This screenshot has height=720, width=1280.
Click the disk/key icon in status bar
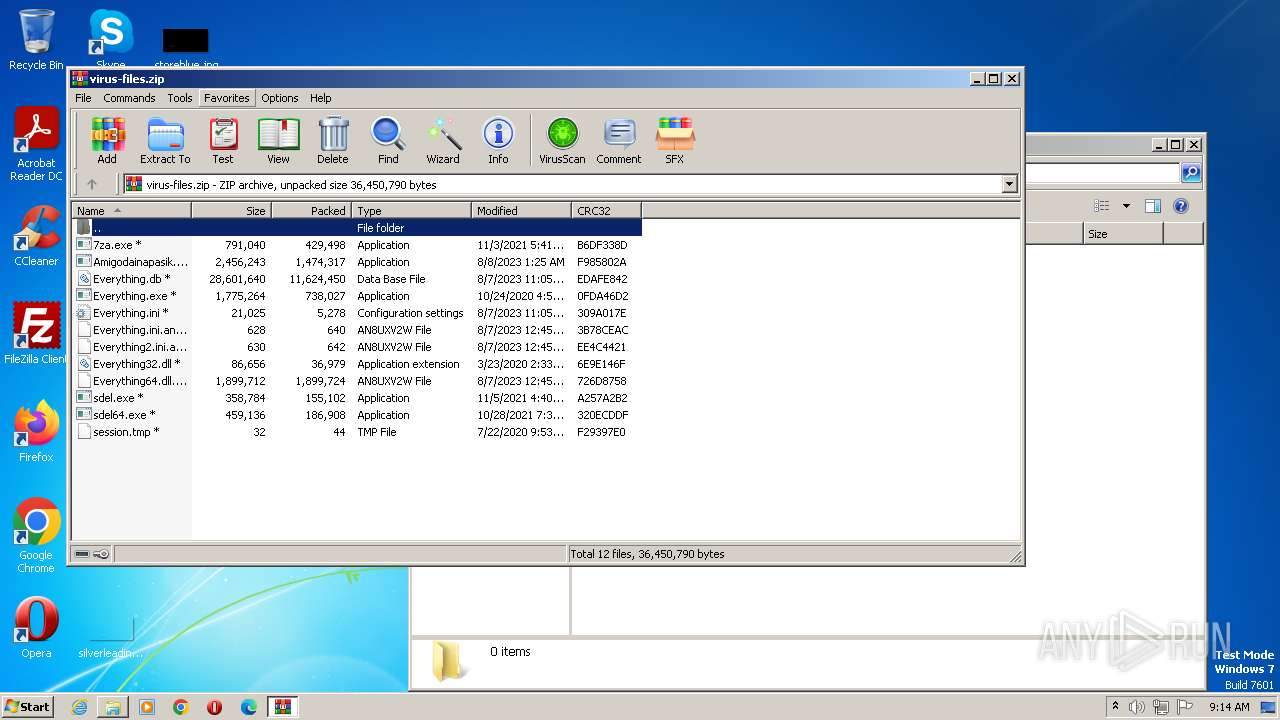92,554
